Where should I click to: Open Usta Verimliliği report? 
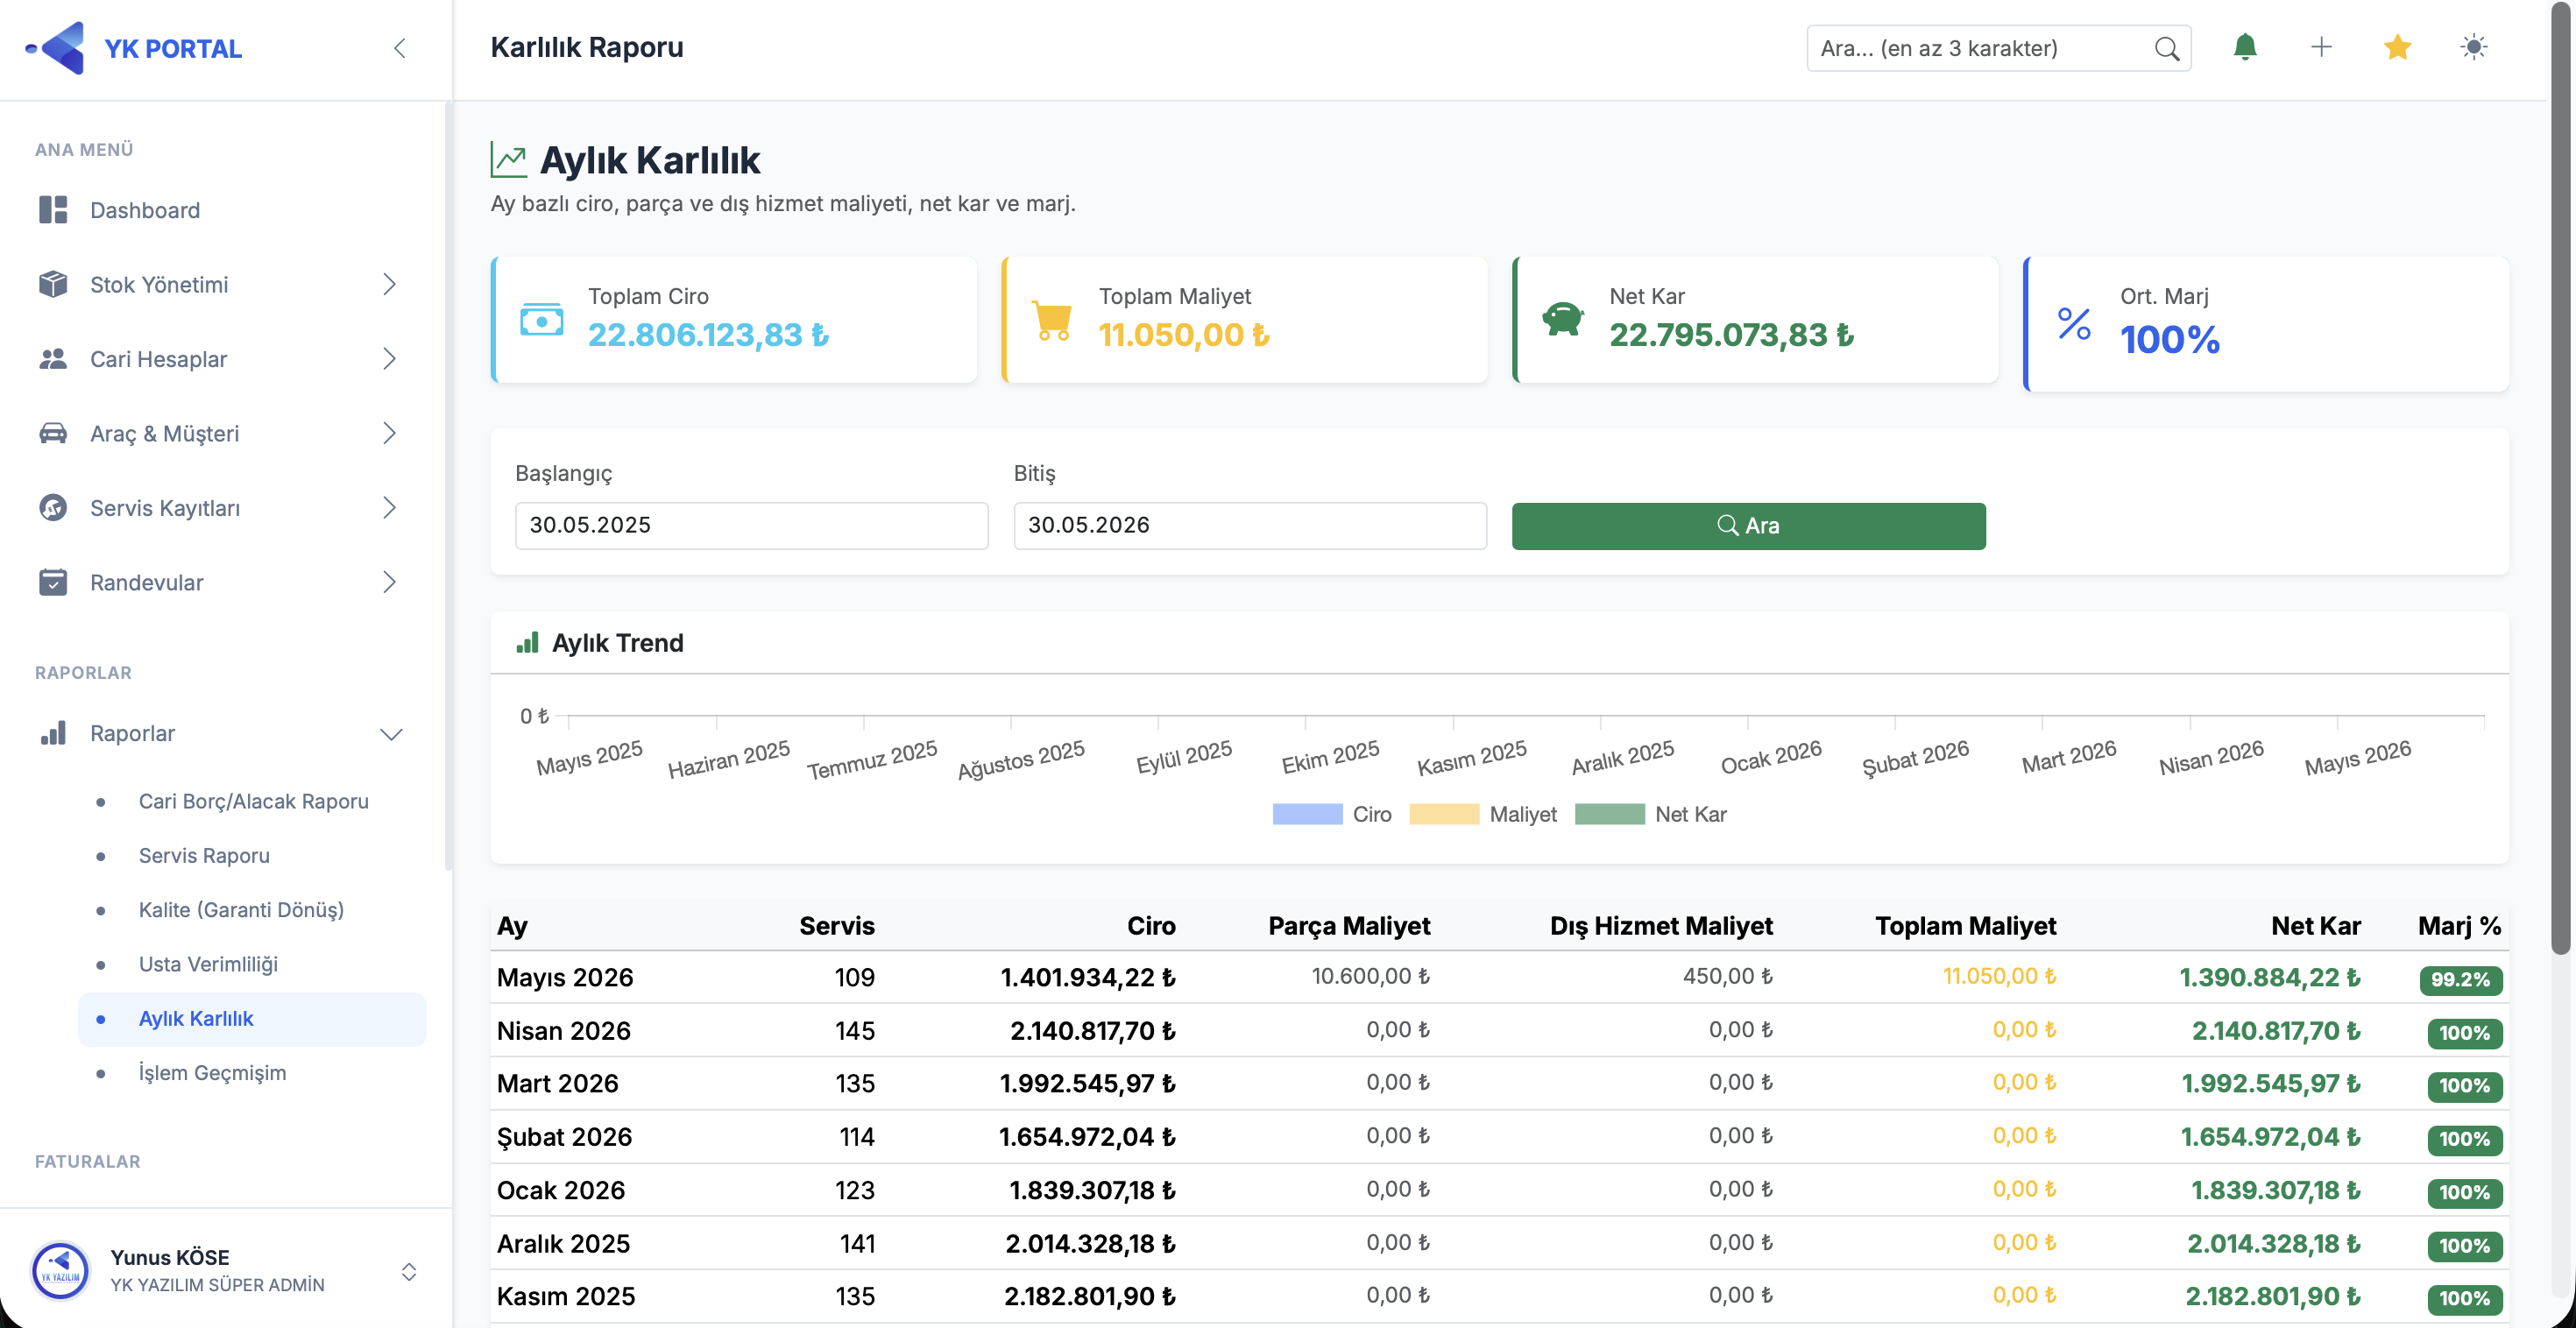tap(208, 964)
